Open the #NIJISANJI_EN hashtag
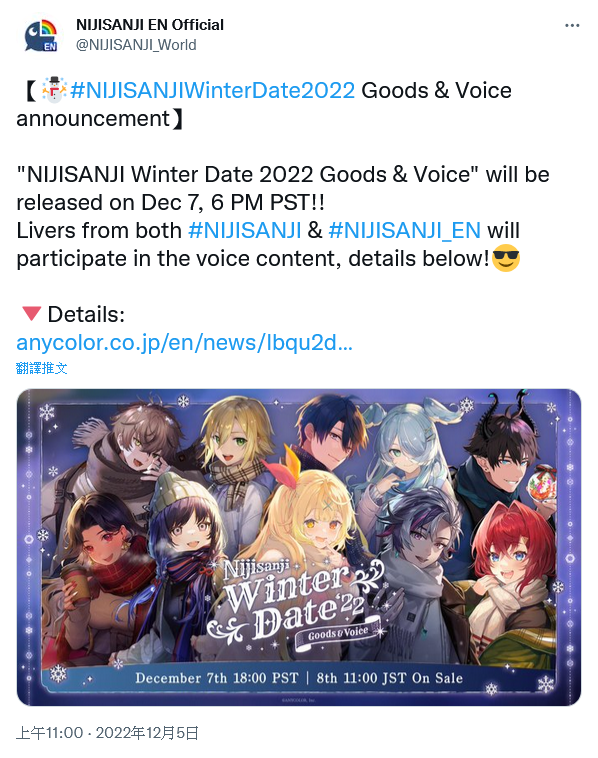This screenshot has width=598, height=758. click(x=405, y=231)
